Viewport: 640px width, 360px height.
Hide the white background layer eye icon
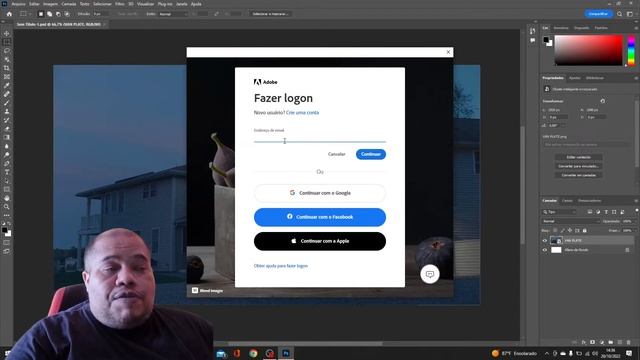[x=544, y=250]
